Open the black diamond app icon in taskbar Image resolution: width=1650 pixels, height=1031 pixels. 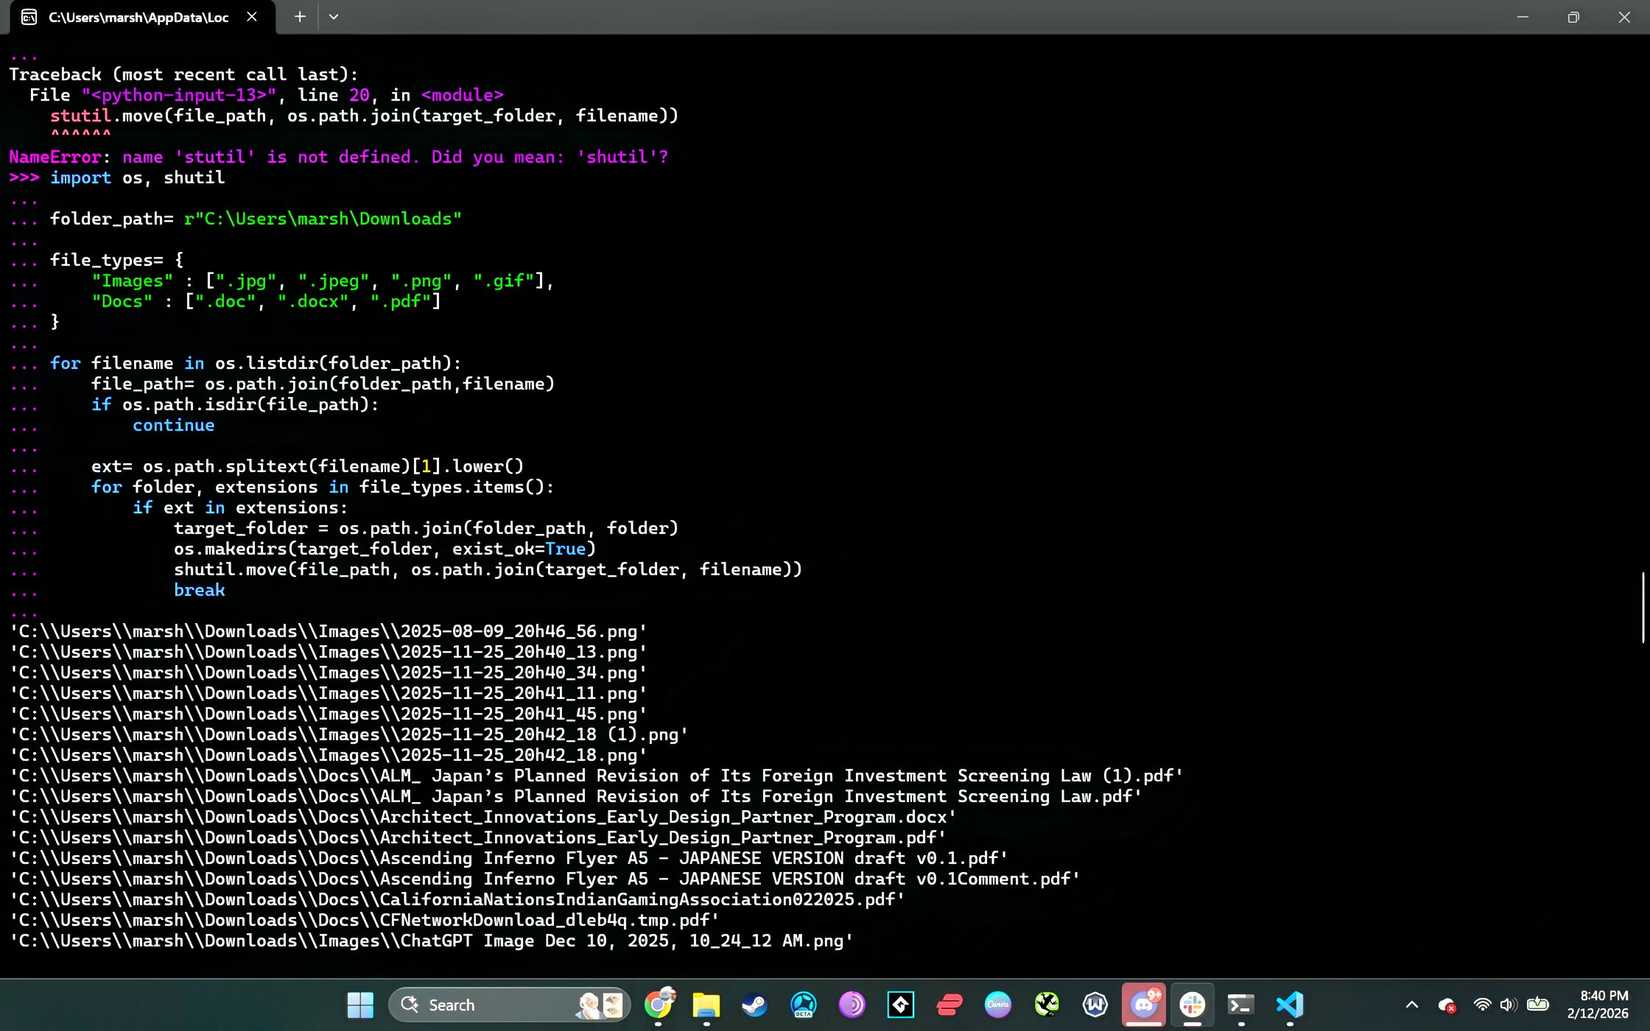[901, 1005]
